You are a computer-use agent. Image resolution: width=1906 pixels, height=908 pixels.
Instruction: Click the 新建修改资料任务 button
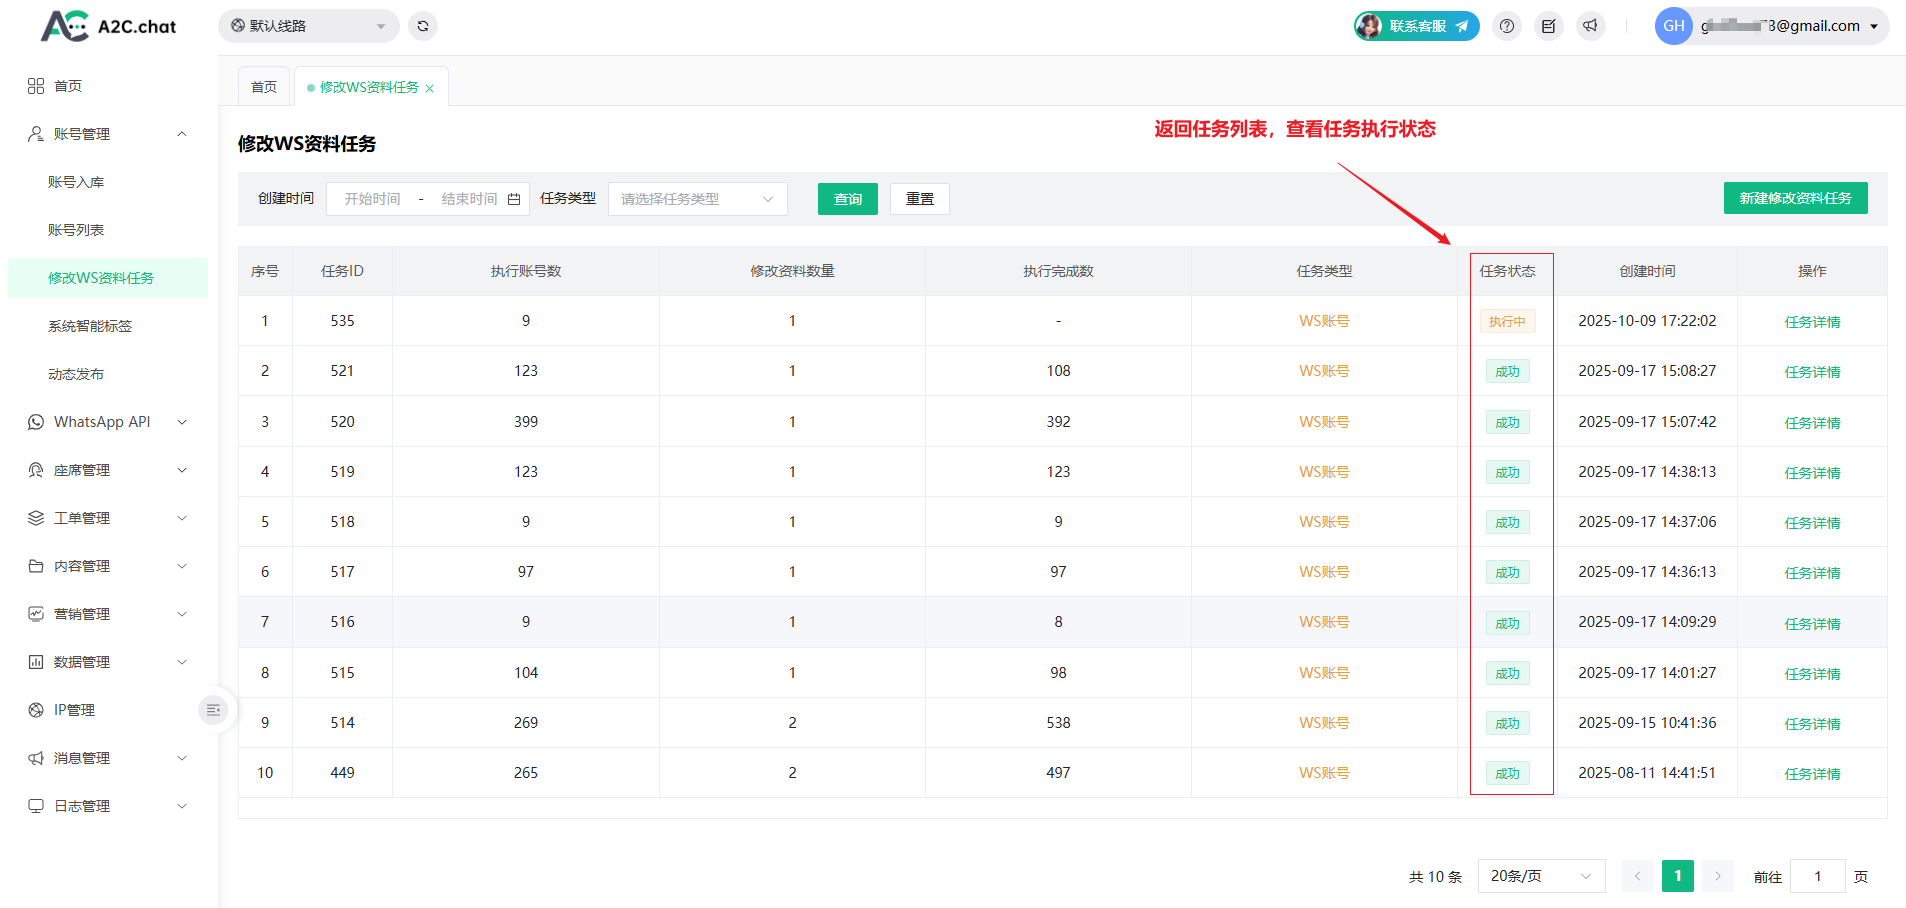pos(1795,198)
